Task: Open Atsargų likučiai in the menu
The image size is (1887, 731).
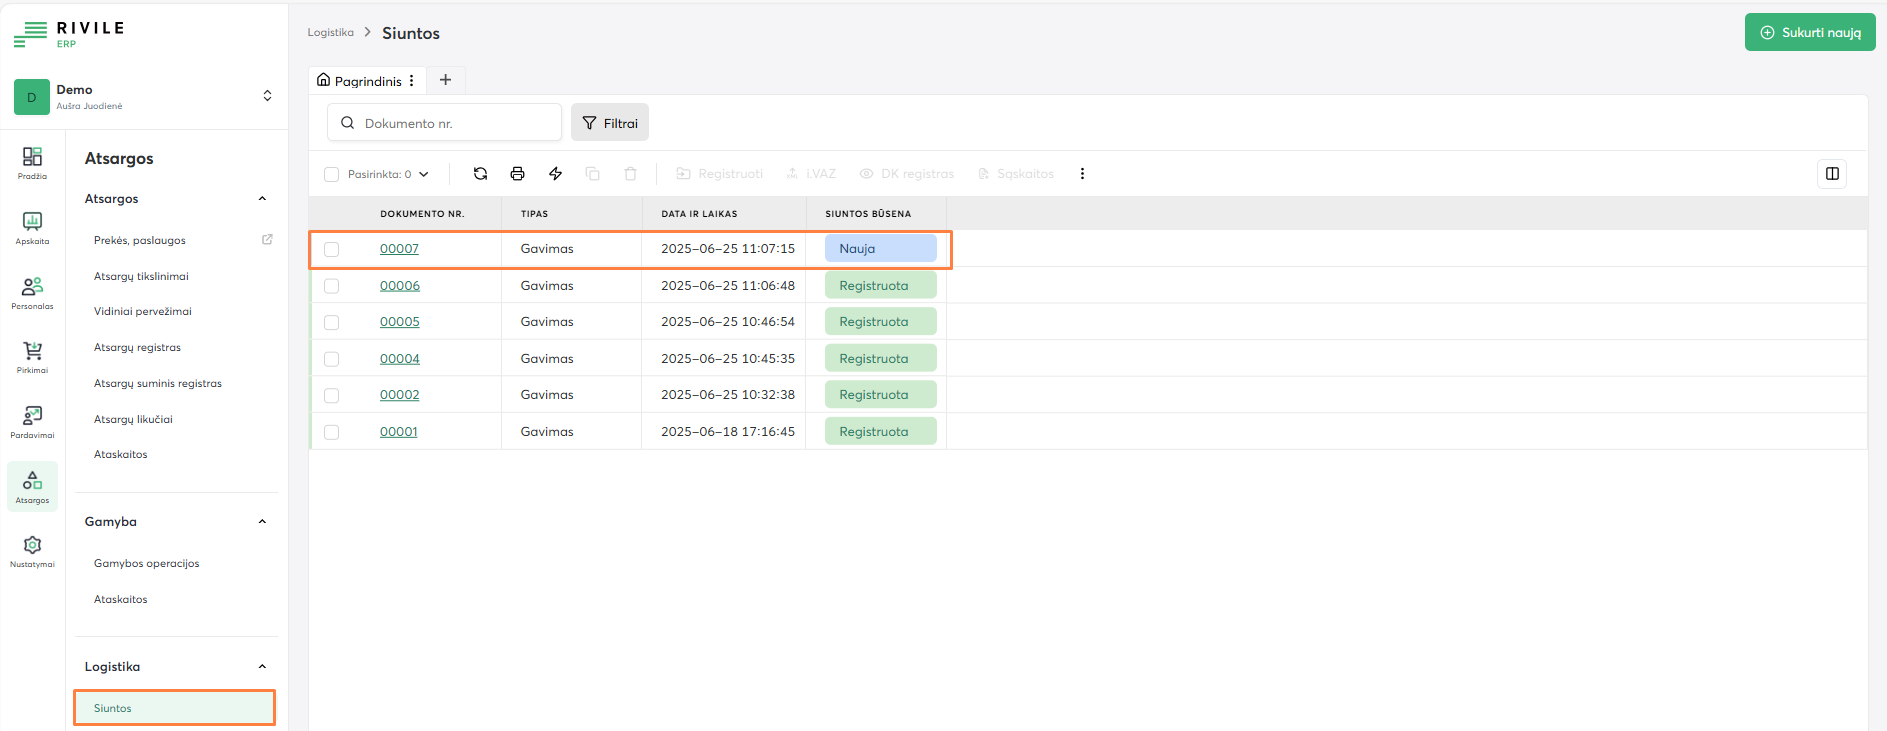Action: tap(133, 419)
